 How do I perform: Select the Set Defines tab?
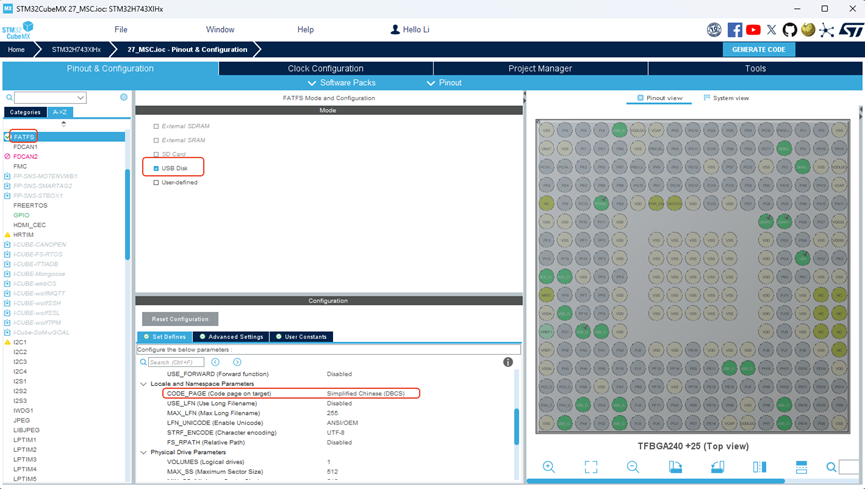[x=164, y=337]
